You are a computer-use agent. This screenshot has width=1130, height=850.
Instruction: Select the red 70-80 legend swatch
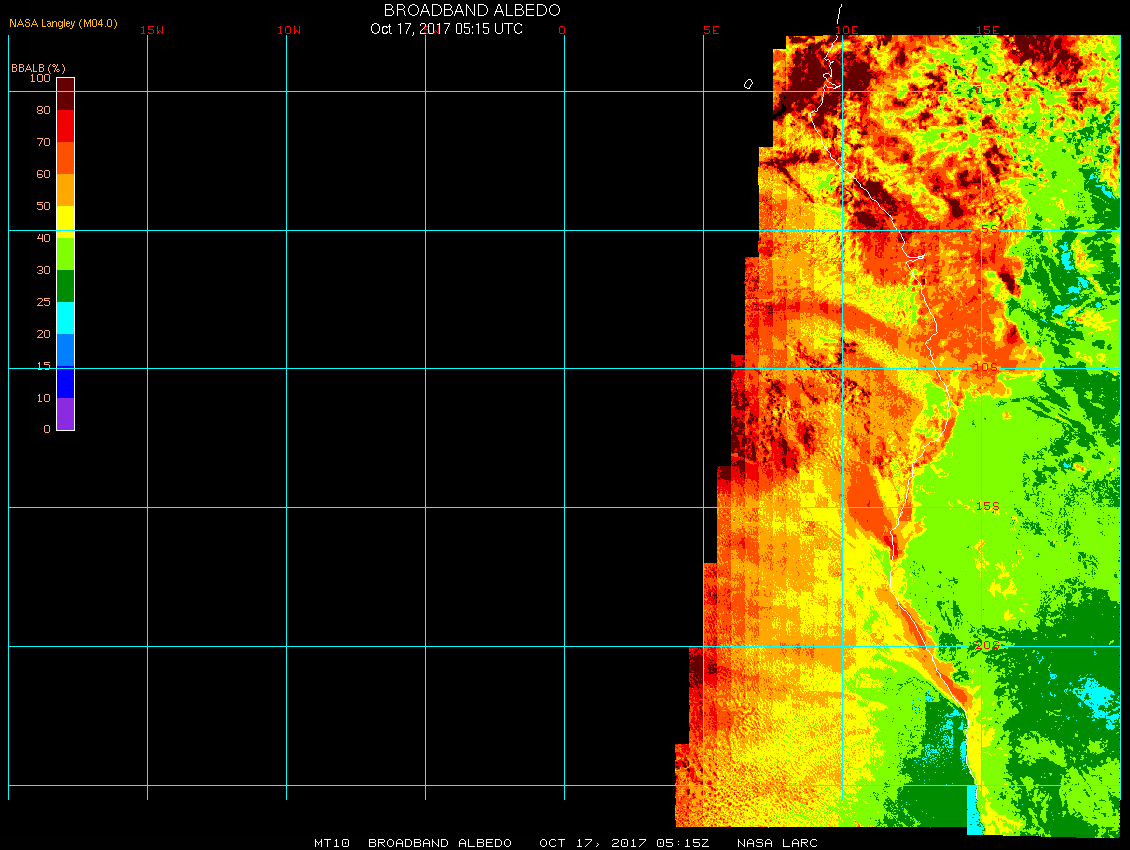pos(66,126)
